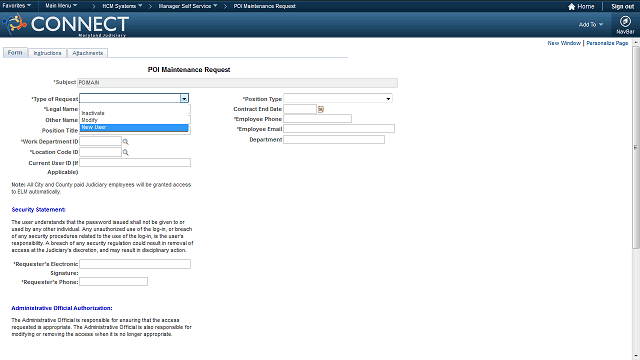Look up the Work Department ID
640x360 pixels.
pyautogui.click(x=126, y=142)
